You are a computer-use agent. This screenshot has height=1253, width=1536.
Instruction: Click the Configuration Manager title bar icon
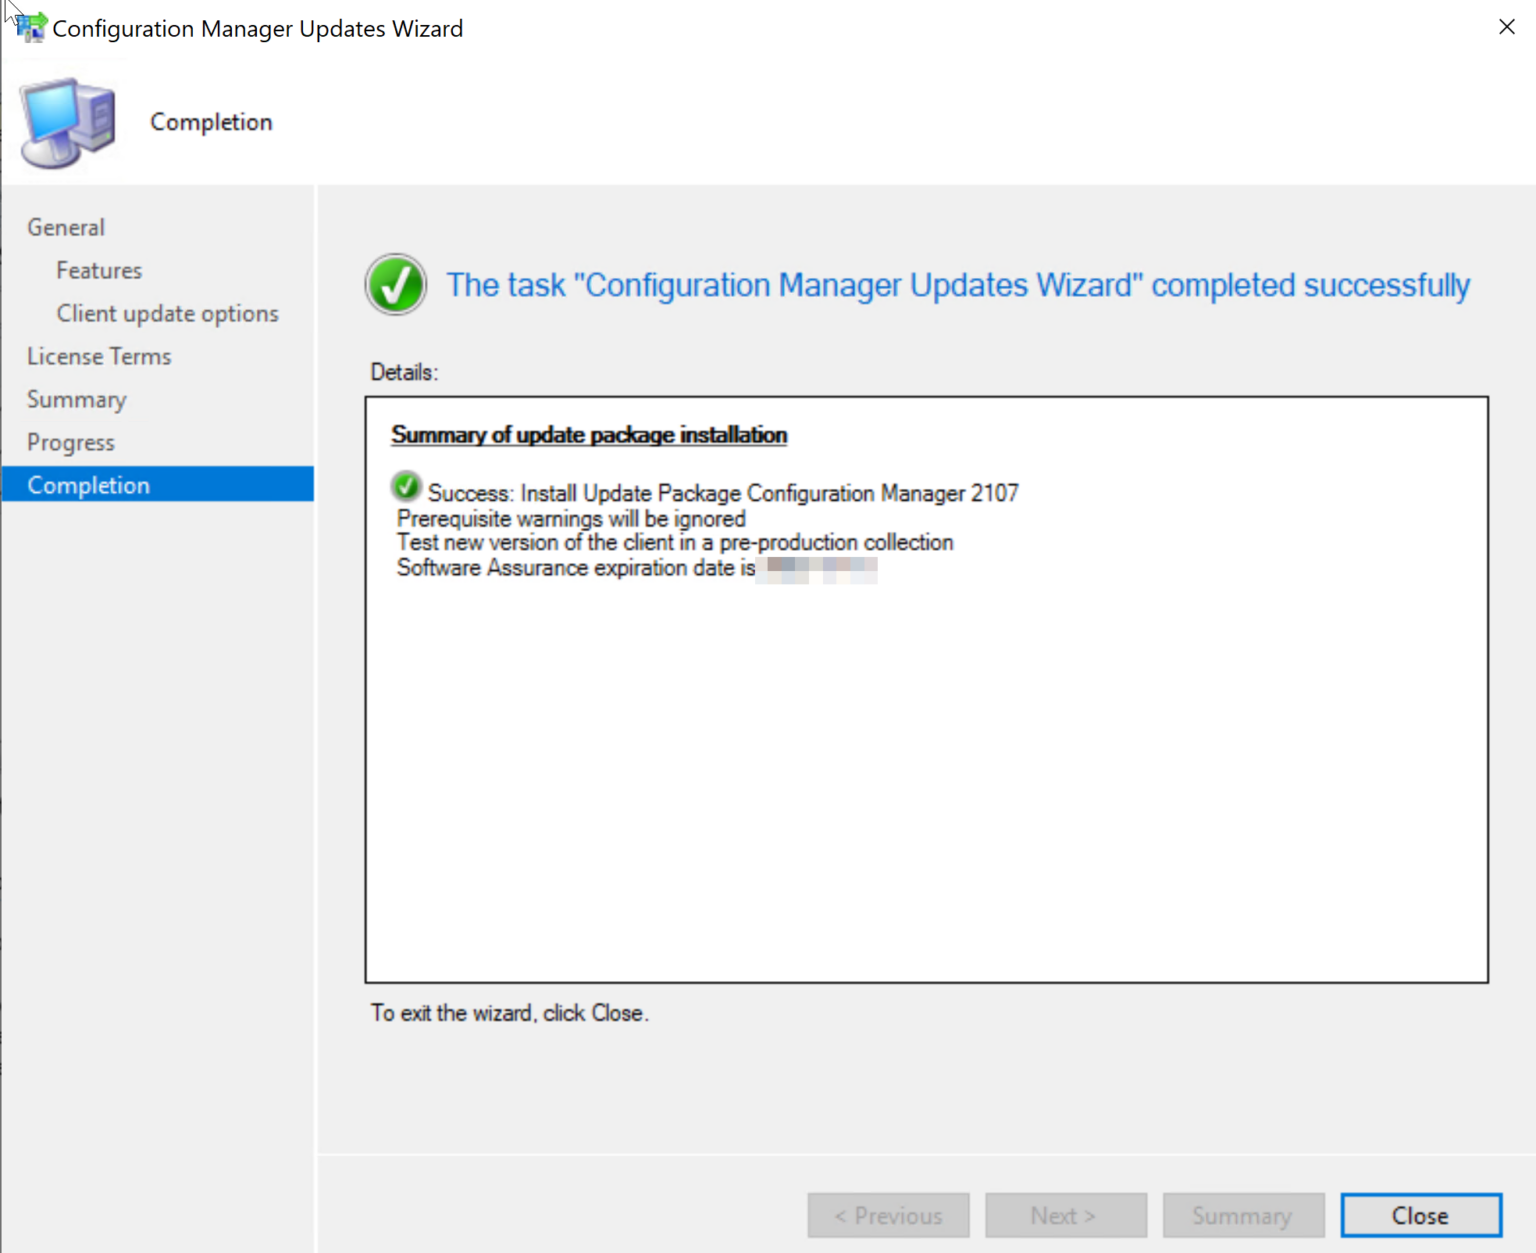(31, 28)
